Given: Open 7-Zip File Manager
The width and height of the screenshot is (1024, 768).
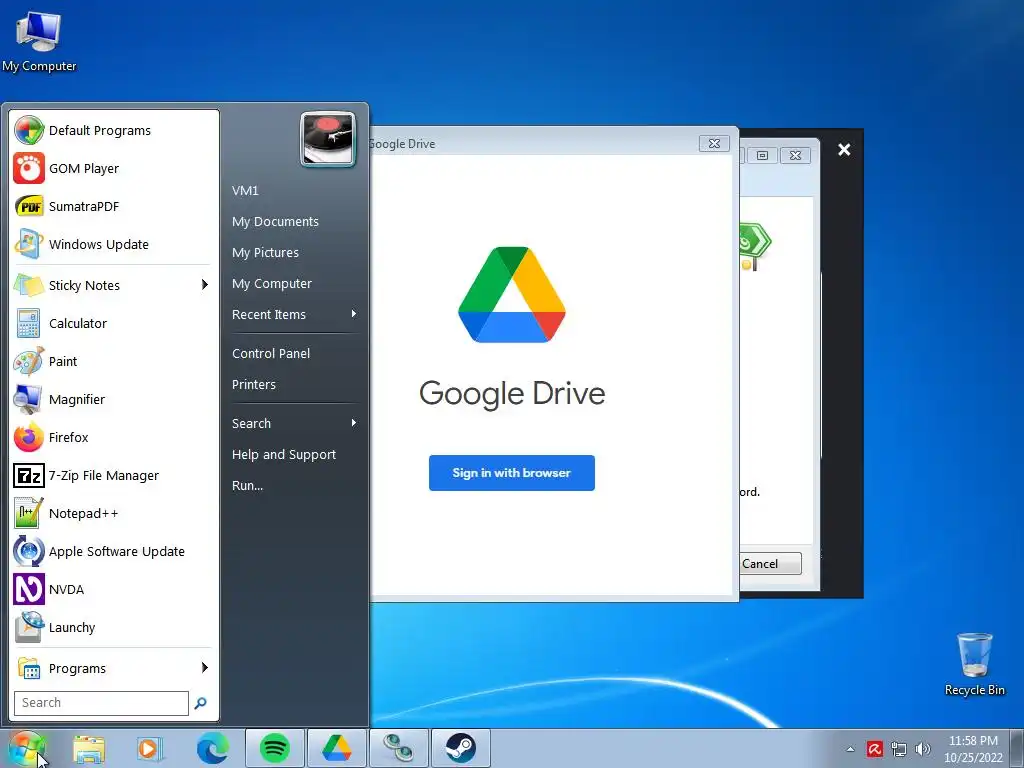Looking at the screenshot, I should pyautogui.click(x=114, y=475).
